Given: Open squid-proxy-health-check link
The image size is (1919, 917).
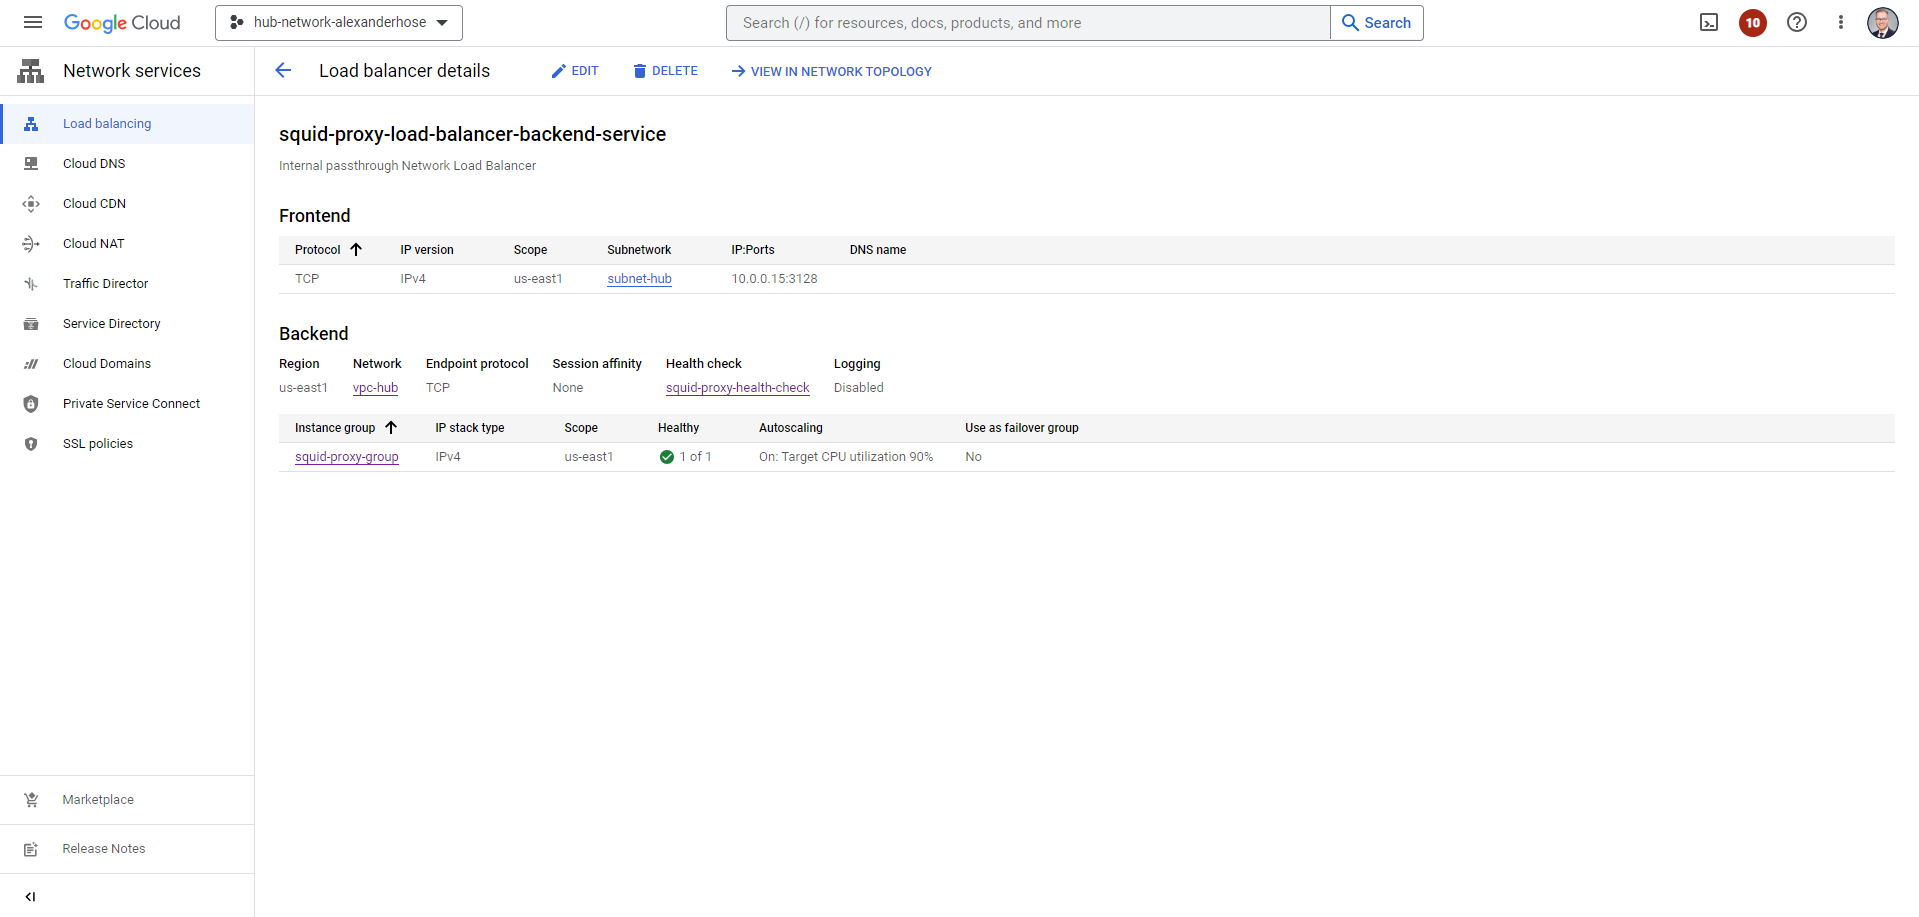Looking at the screenshot, I should (738, 388).
